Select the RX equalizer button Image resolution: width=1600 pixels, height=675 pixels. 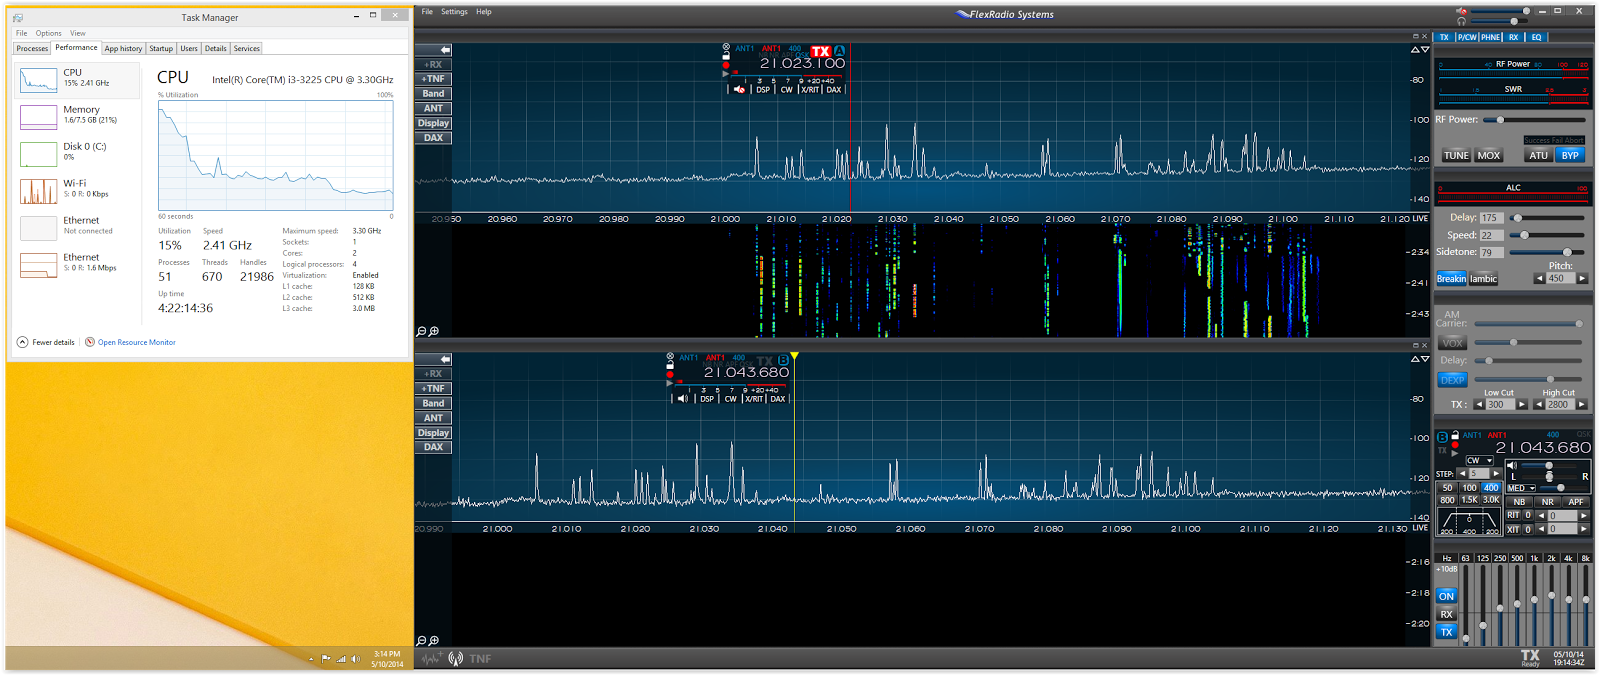click(x=1446, y=614)
